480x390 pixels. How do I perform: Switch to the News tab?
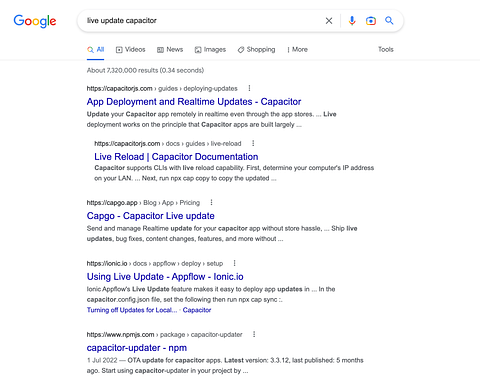tap(170, 50)
